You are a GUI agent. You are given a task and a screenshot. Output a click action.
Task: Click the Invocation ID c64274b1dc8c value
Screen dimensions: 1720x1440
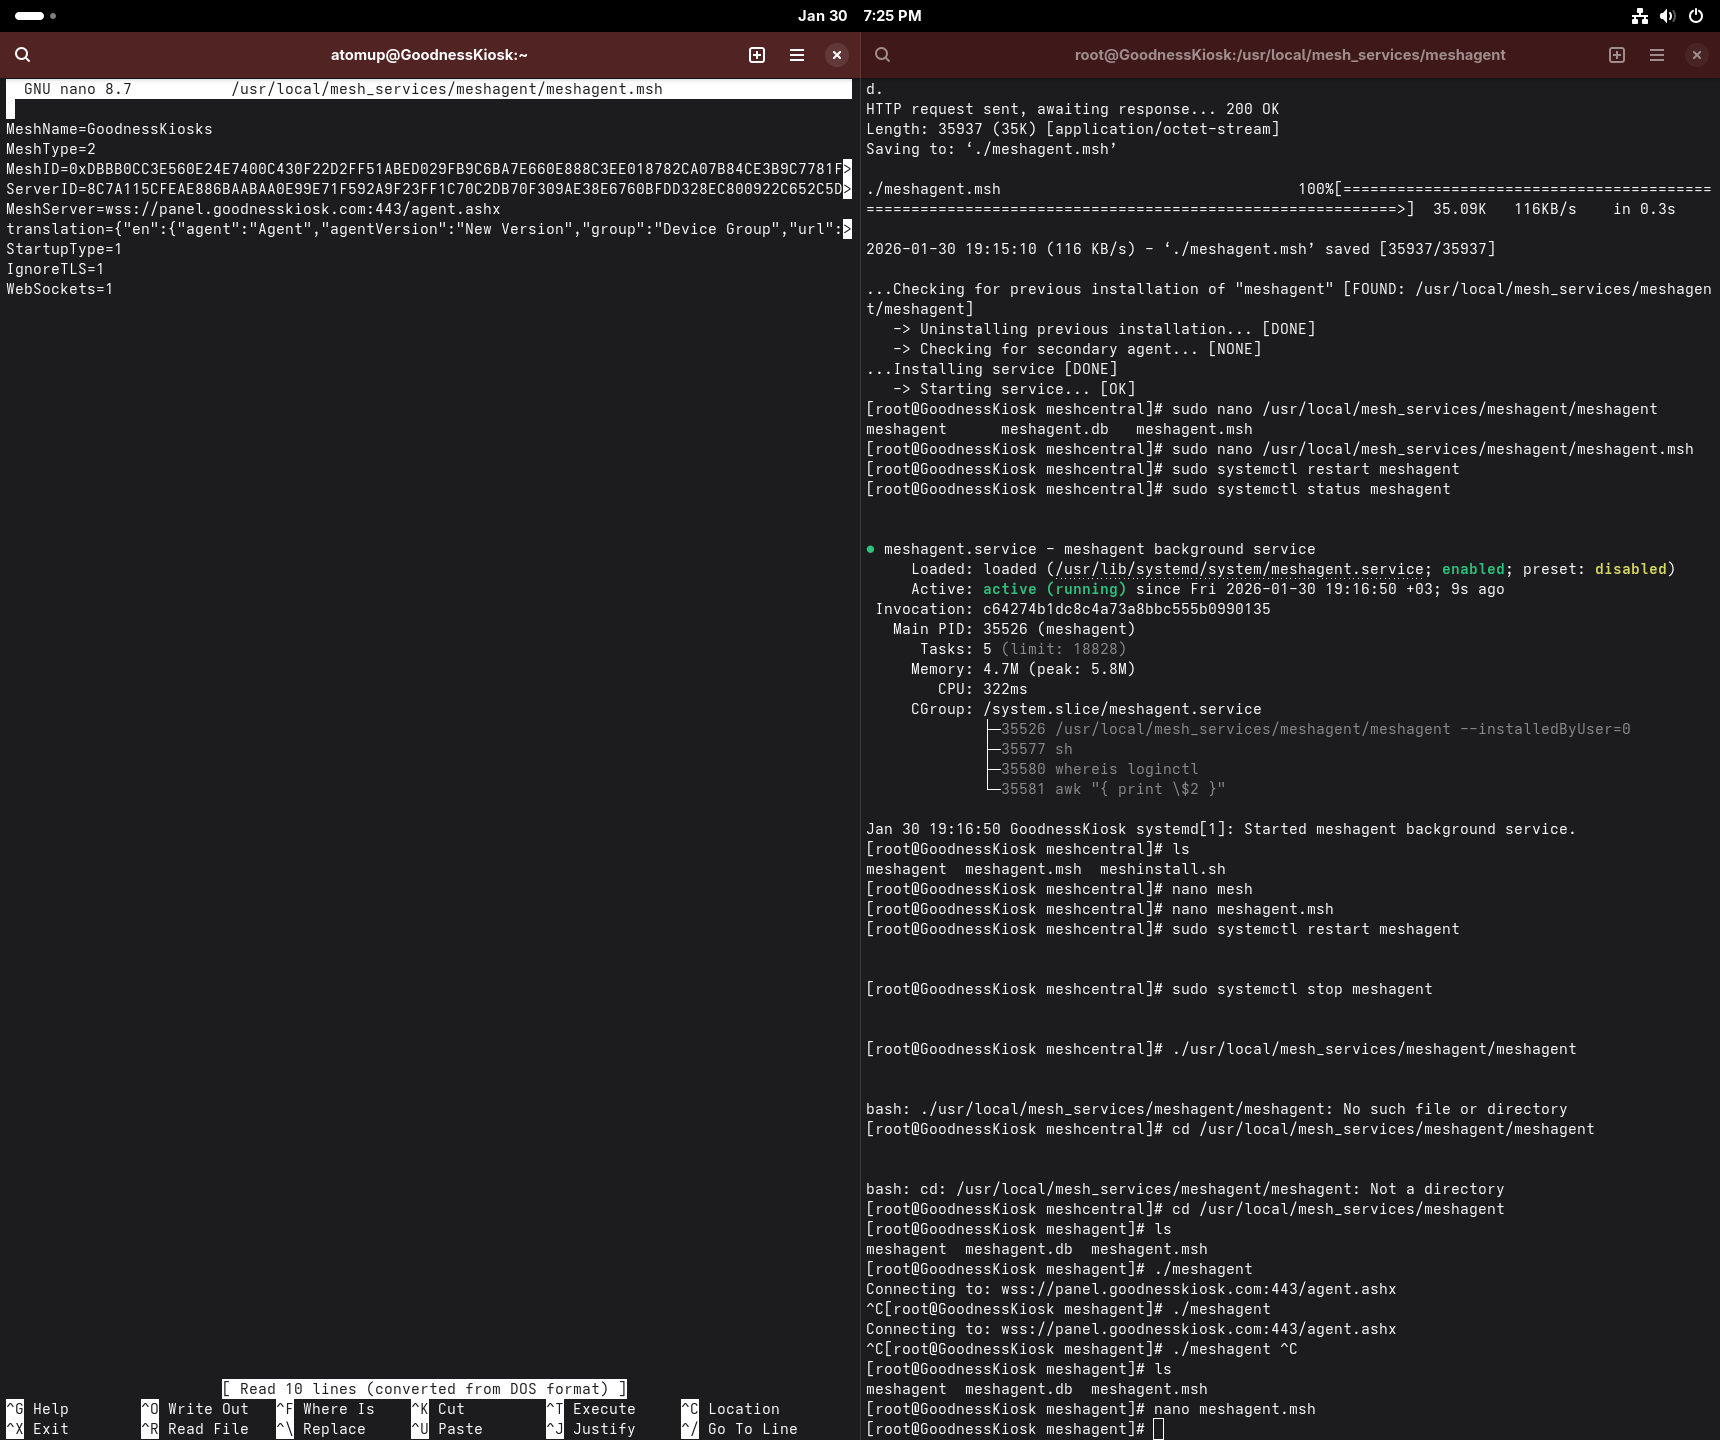[x=1127, y=609]
